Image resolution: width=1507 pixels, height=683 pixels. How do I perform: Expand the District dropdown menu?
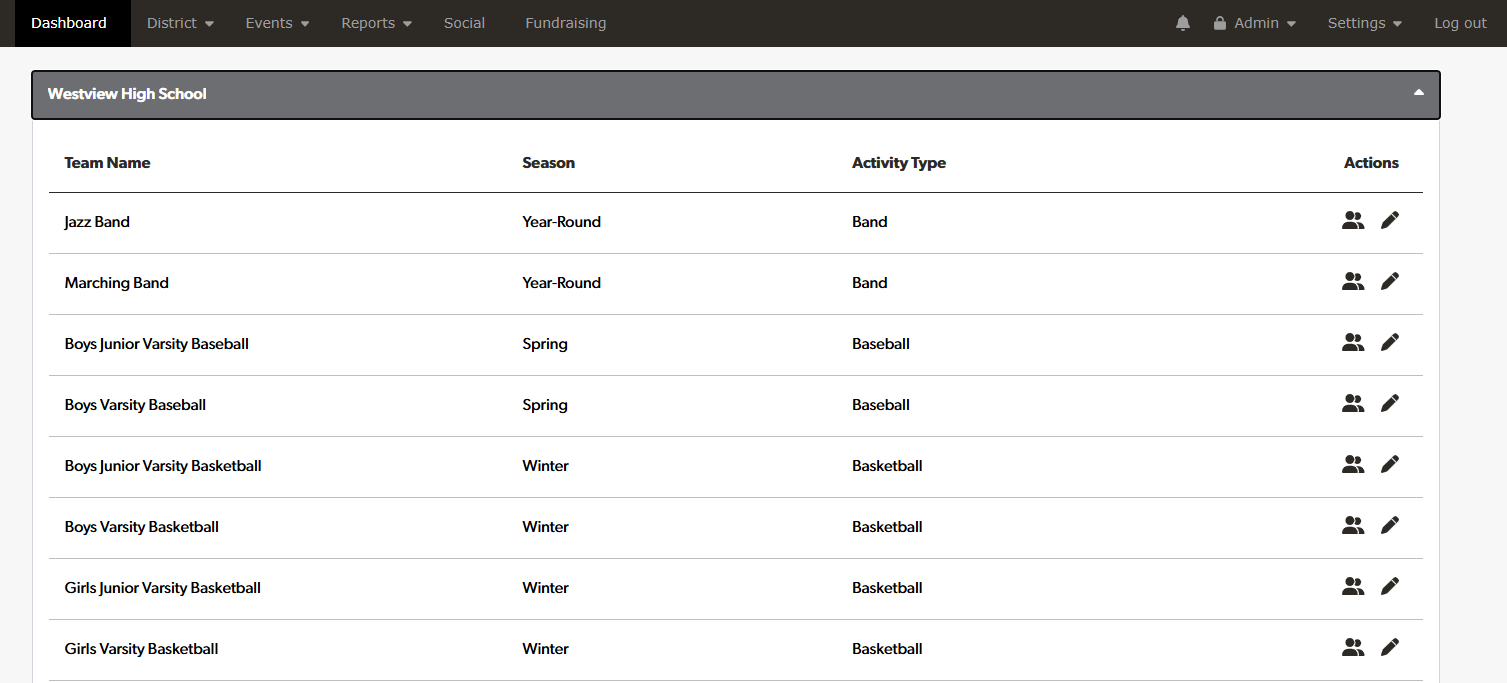click(180, 23)
